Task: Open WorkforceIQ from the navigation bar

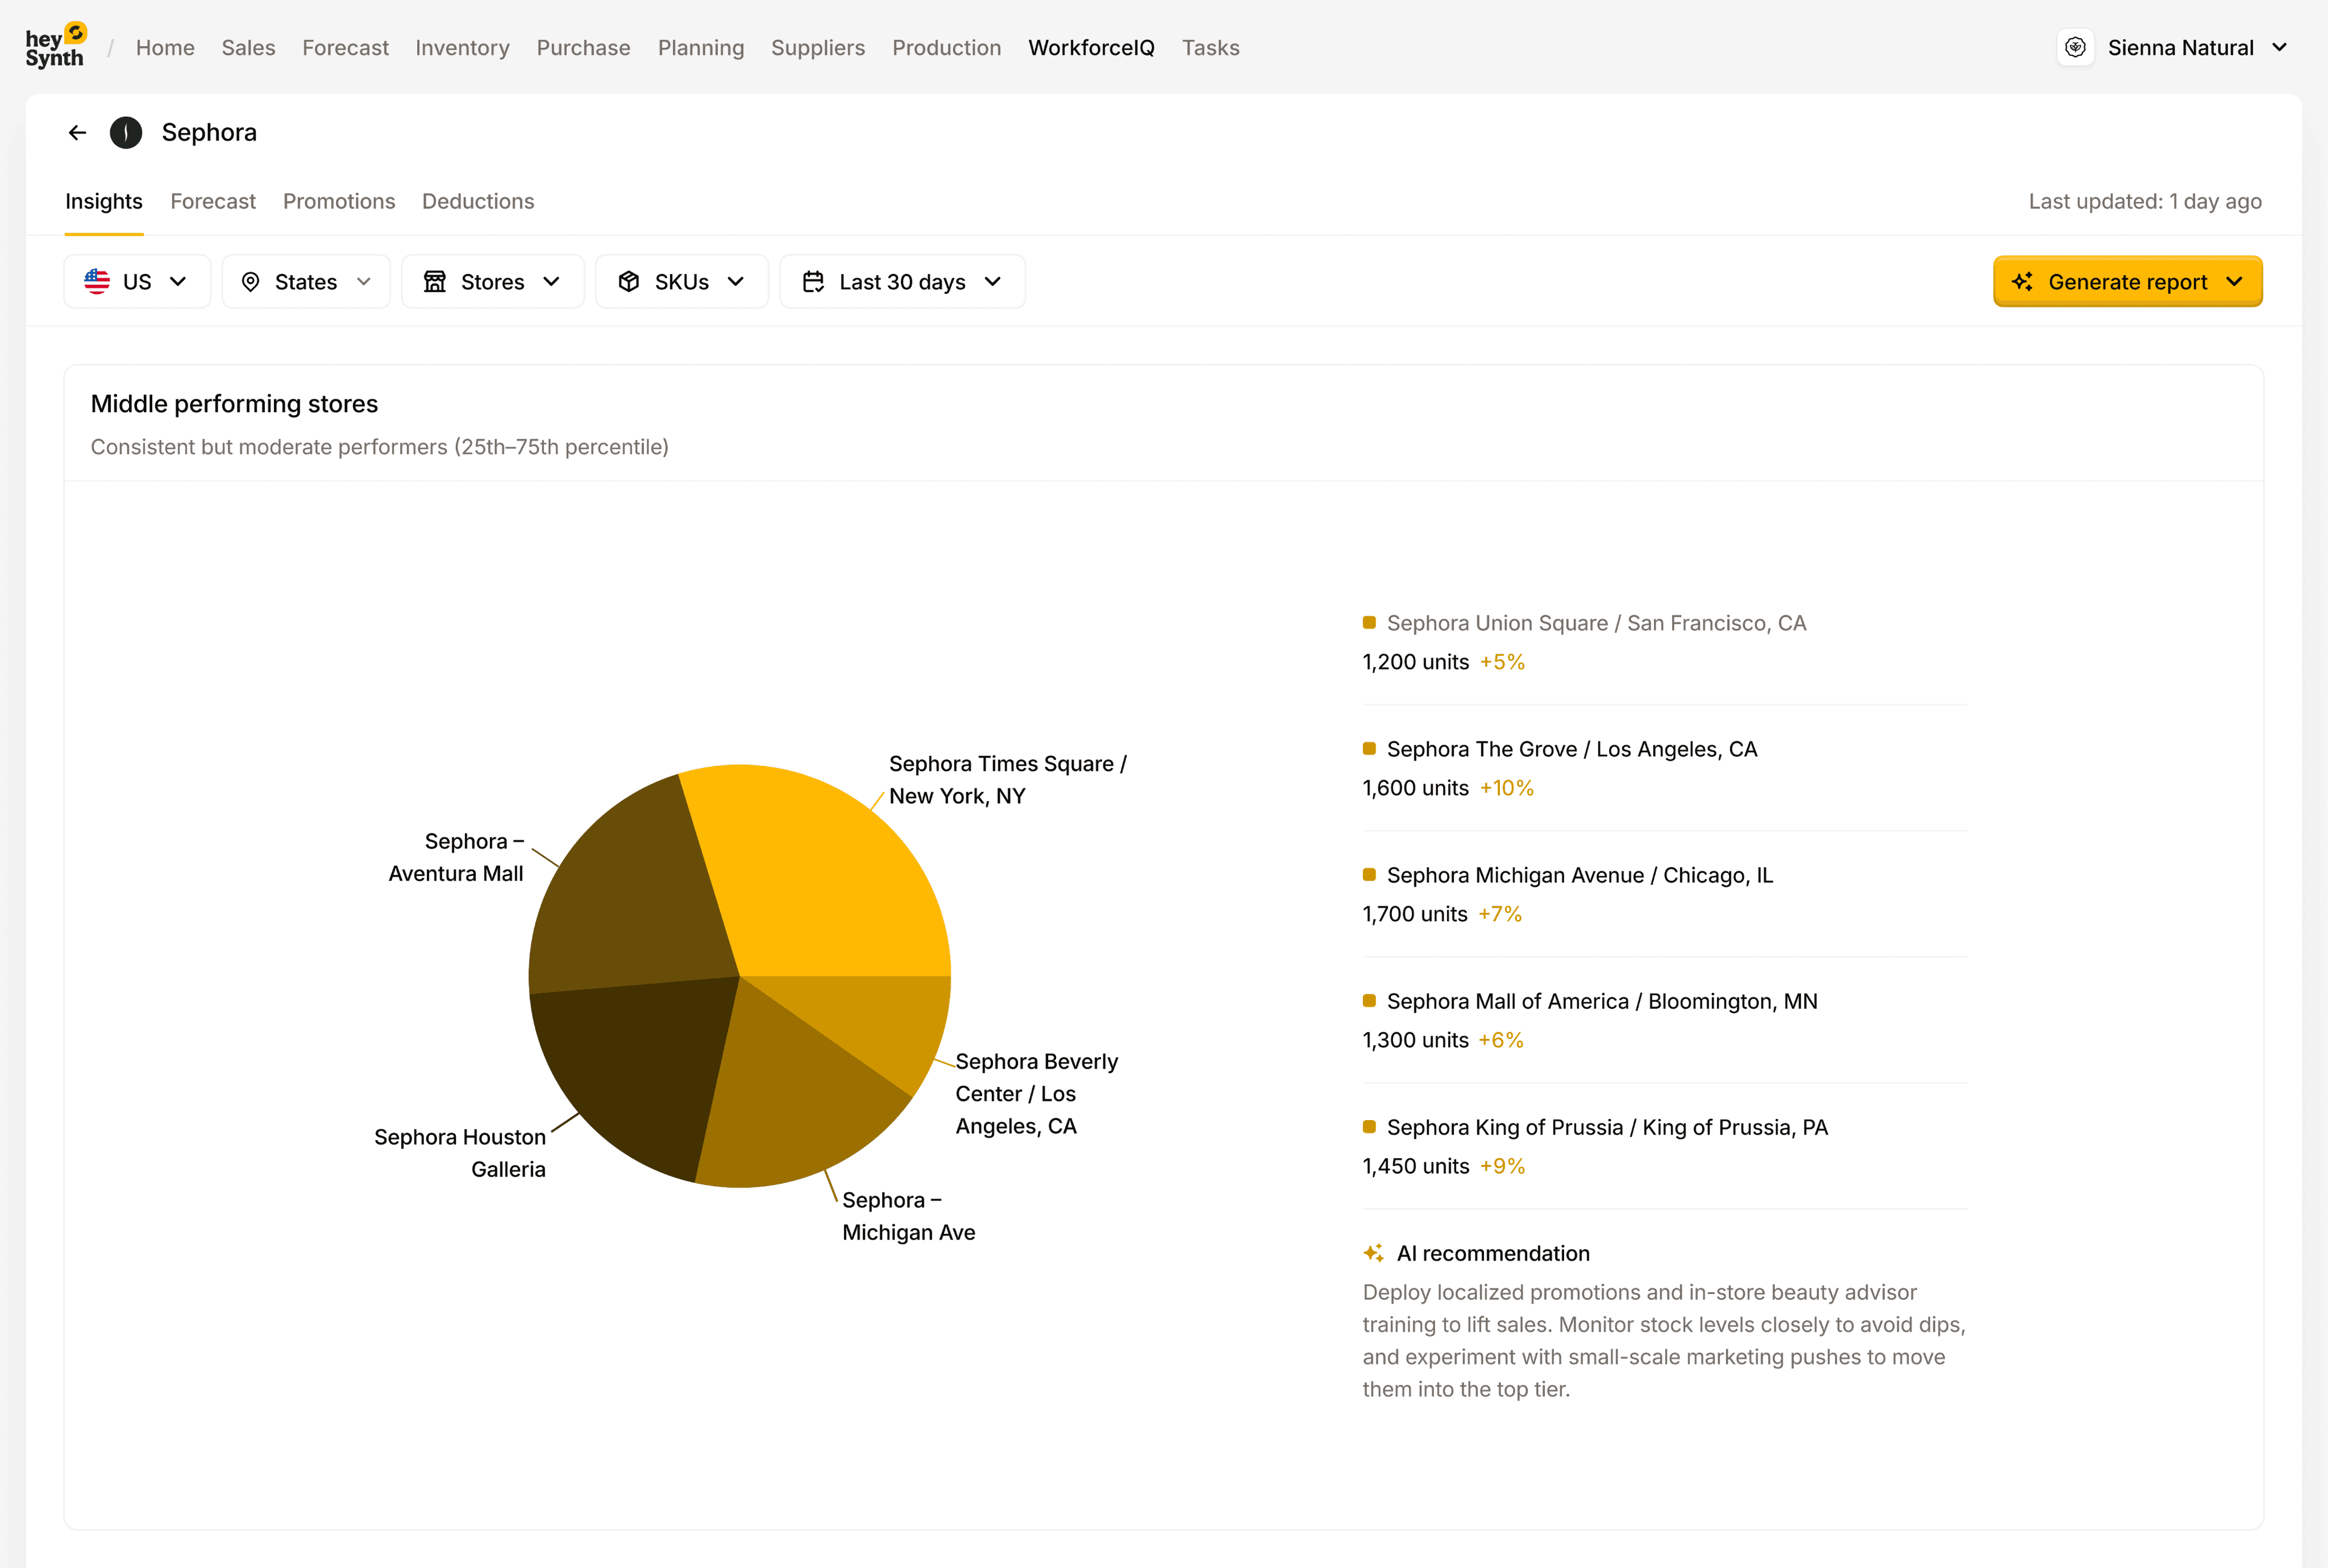Action: pyautogui.click(x=1091, y=47)
